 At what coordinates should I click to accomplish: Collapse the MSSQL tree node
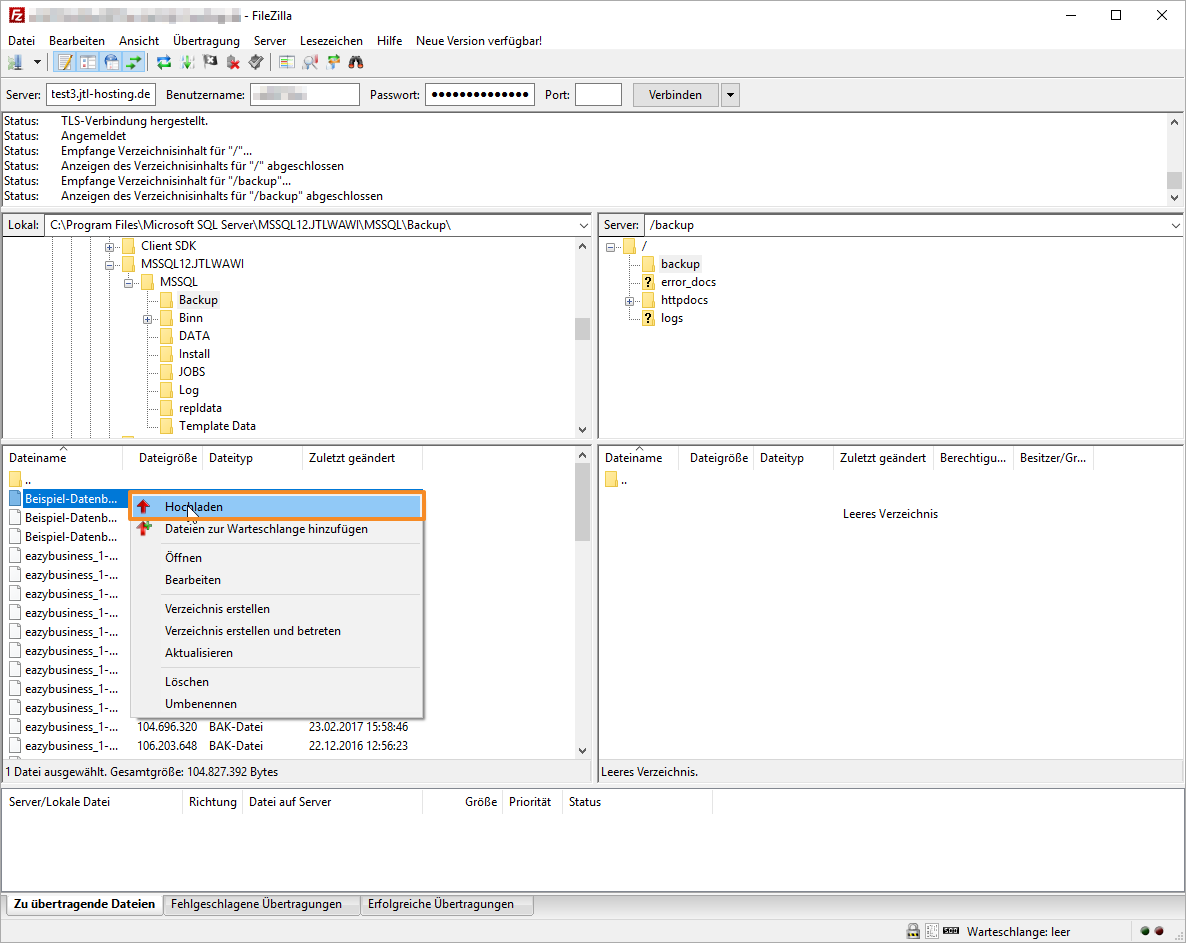pyautogui.click(x=129, y=283)
